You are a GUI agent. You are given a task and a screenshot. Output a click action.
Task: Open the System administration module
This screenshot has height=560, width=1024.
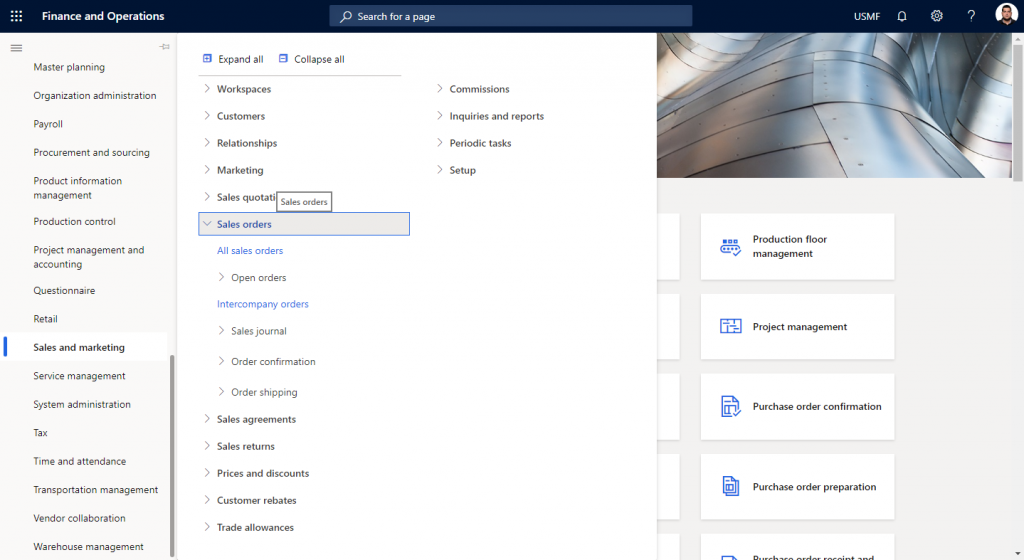pyautogui.click(x=82, y=404)
